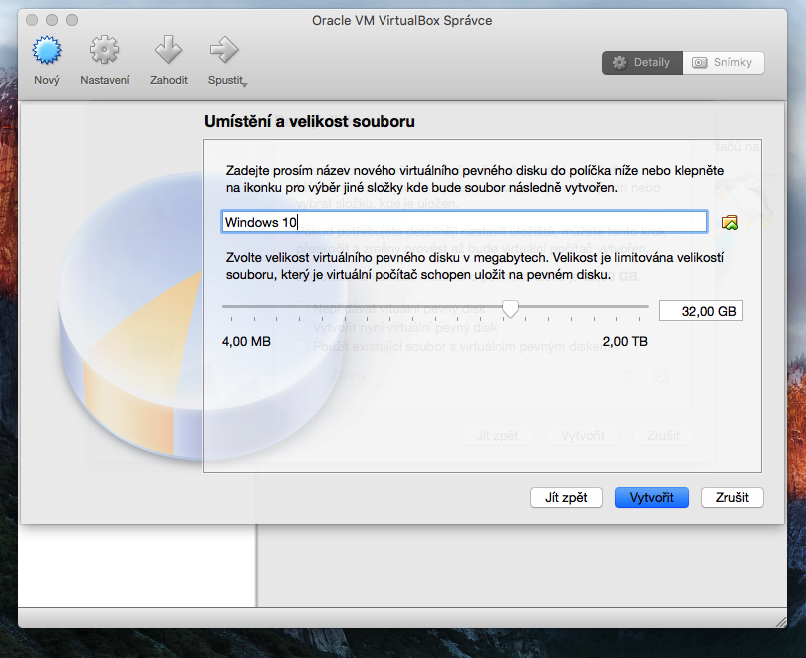Switch to the Snímky snapshots view
Image resolution: width=806 pixels, height=658 pixels.
(724, 62)
